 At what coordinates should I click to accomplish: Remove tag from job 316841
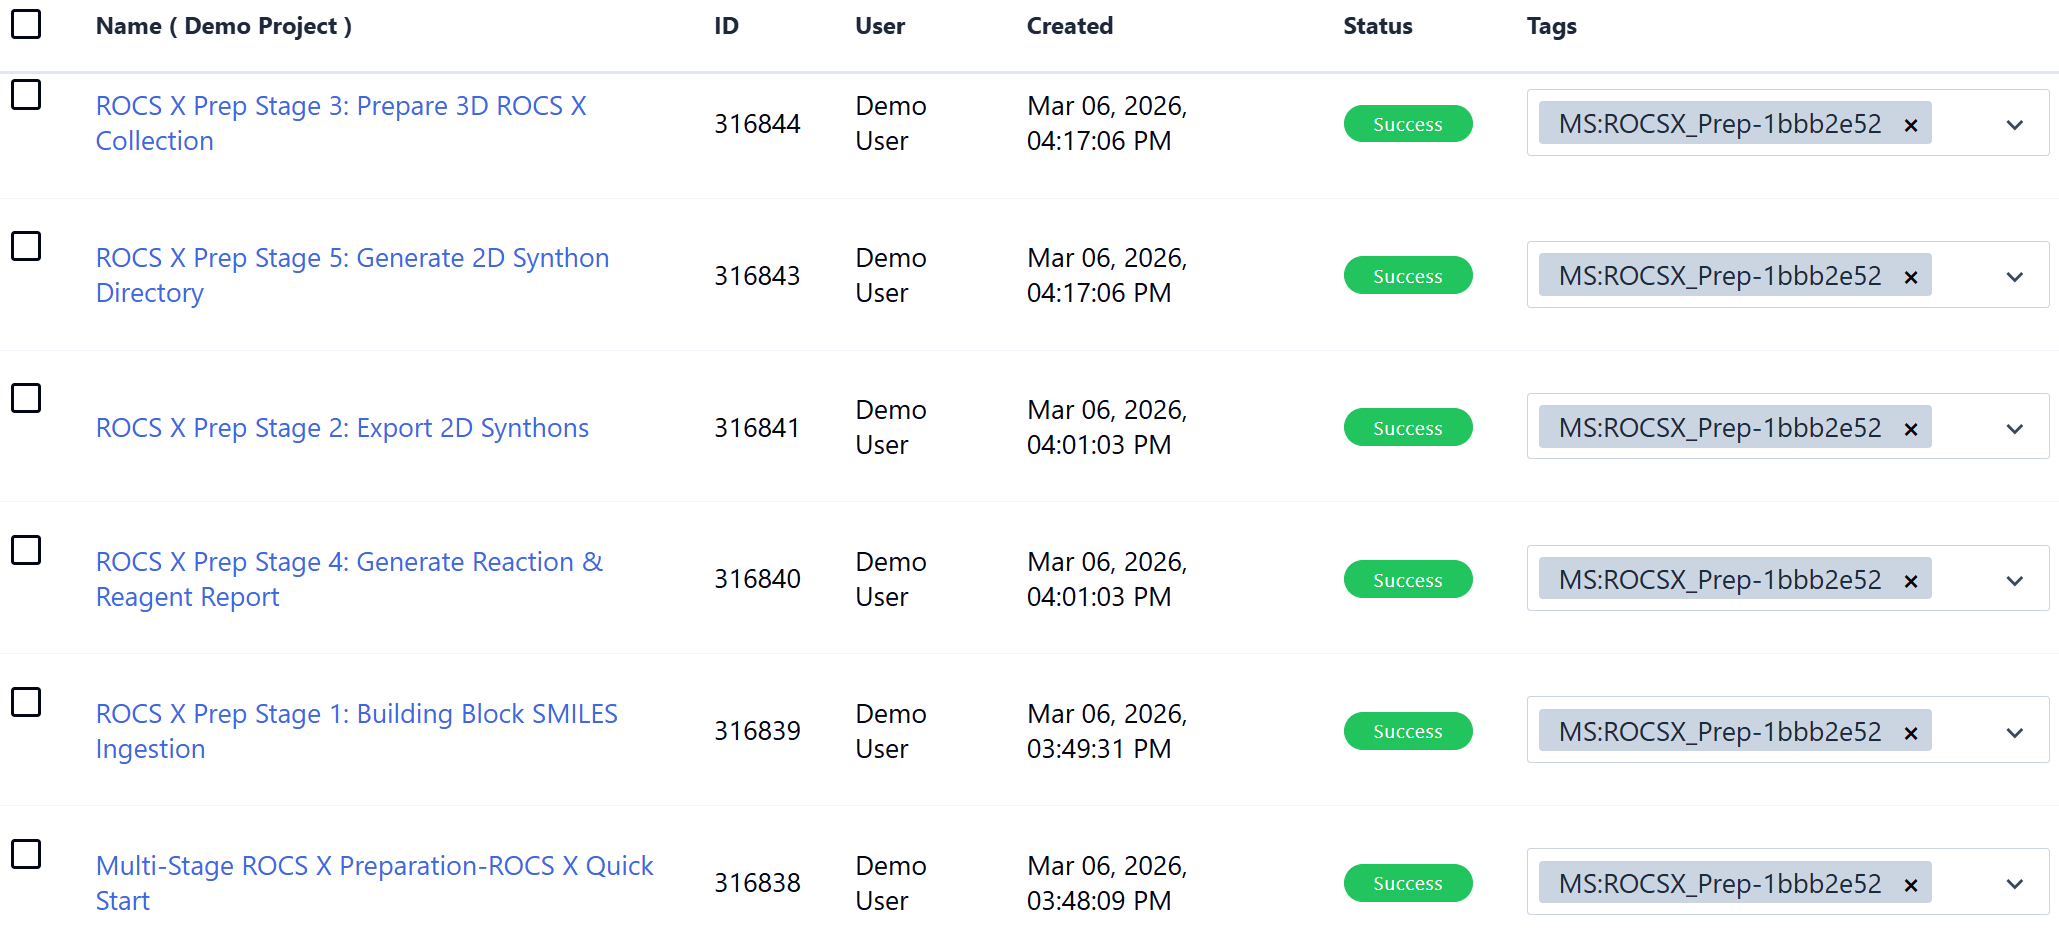click(x=1910, y=429)
